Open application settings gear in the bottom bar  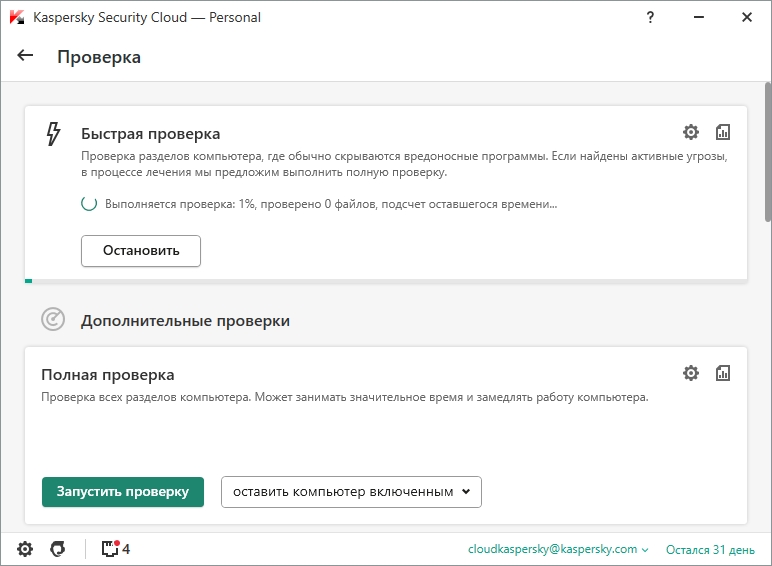(25, 549)
